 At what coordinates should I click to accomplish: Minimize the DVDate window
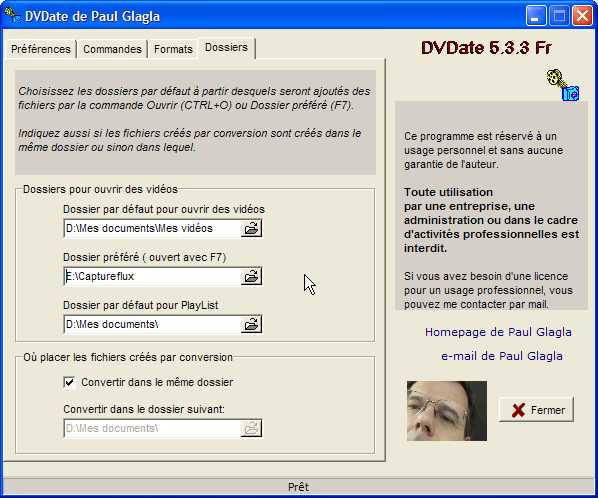tap(535, 16)
